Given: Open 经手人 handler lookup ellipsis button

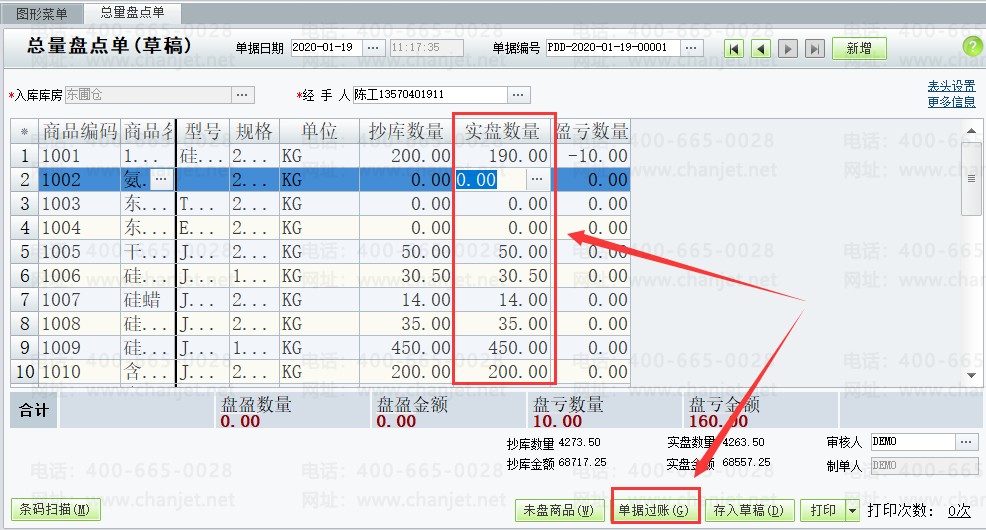Looking at the screenshot, I should tap(518, 95).
